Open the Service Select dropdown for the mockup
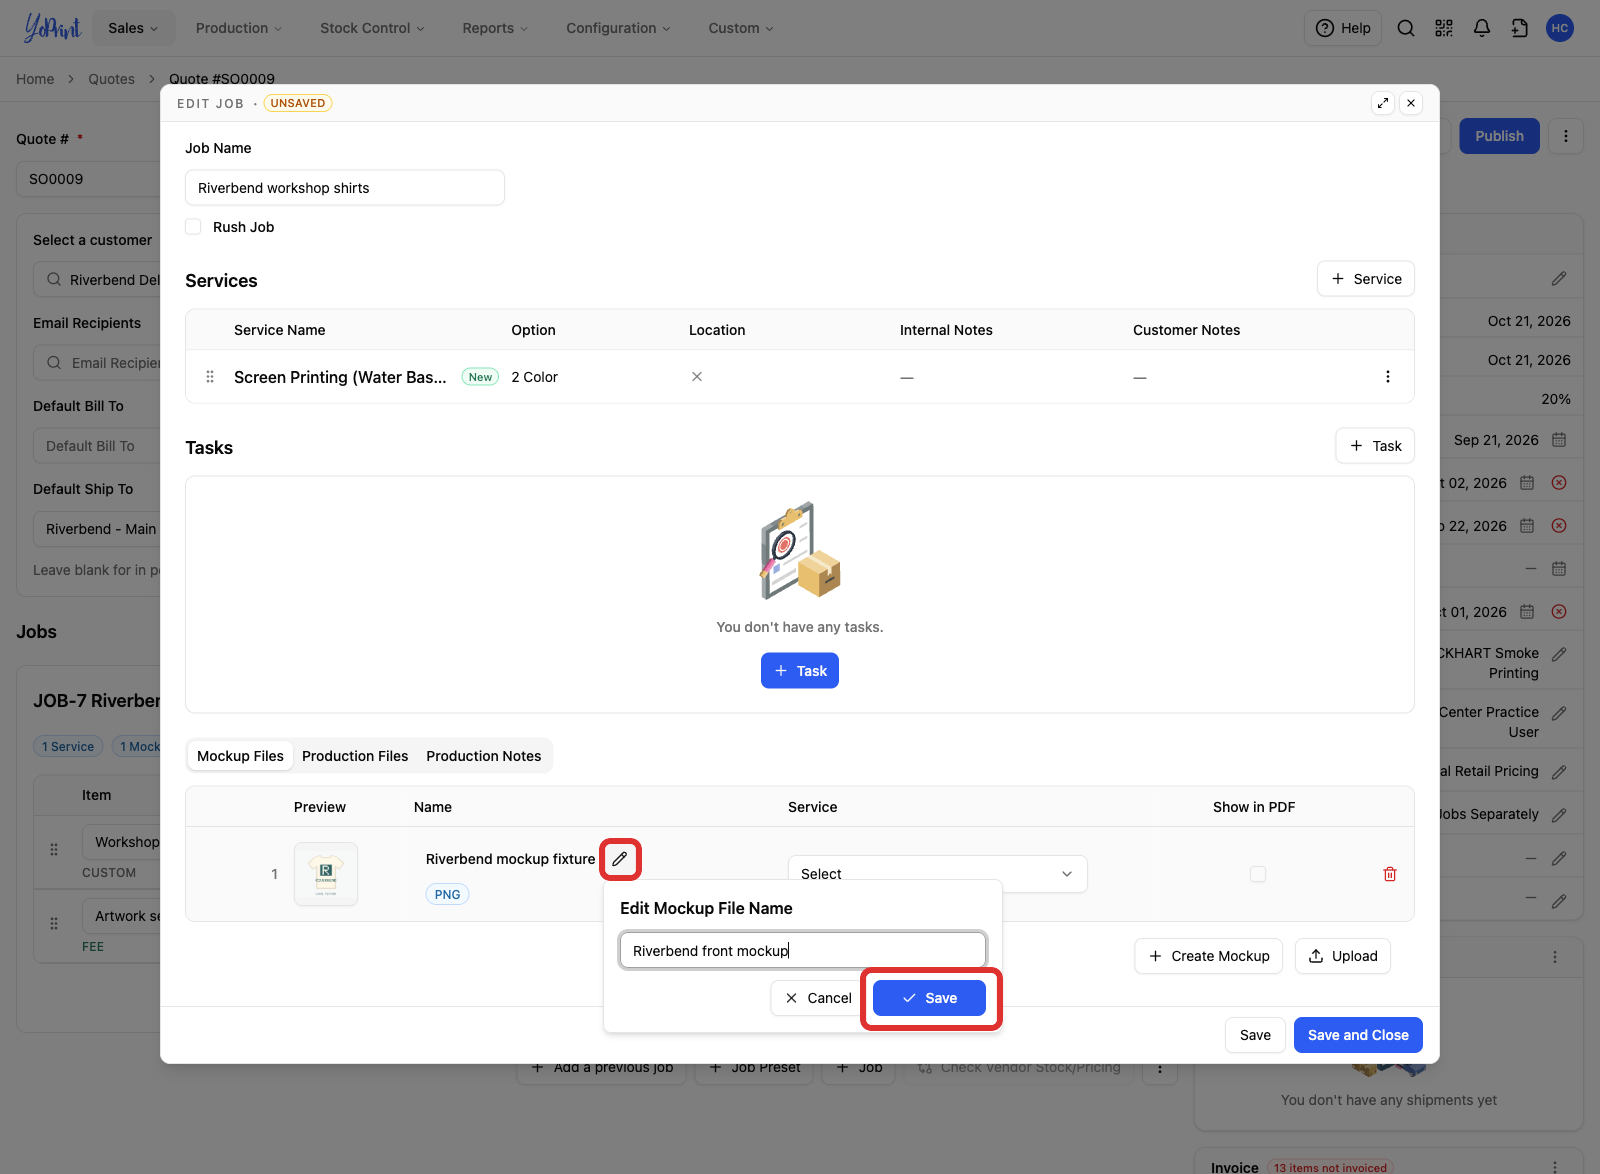The width and height of the screenshot is (1600, 1174). (x=938, y=874)
